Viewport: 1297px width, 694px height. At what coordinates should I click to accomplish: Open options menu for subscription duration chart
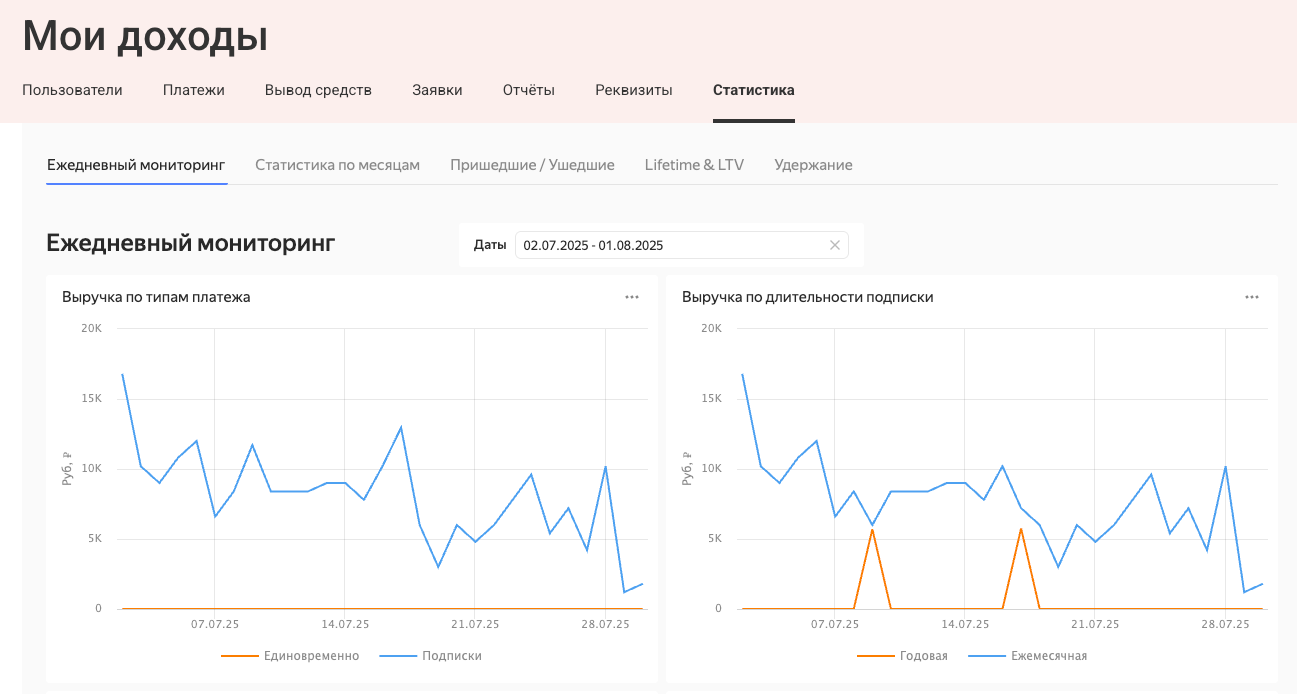(x=1251, y=297)
